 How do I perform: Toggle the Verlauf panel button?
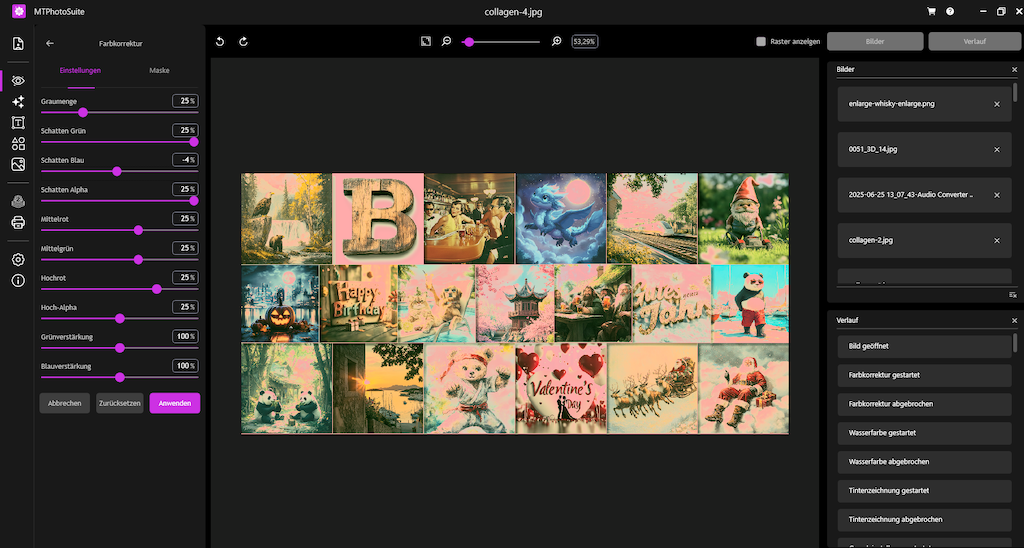pyautogui.click(x=973, y=42)
